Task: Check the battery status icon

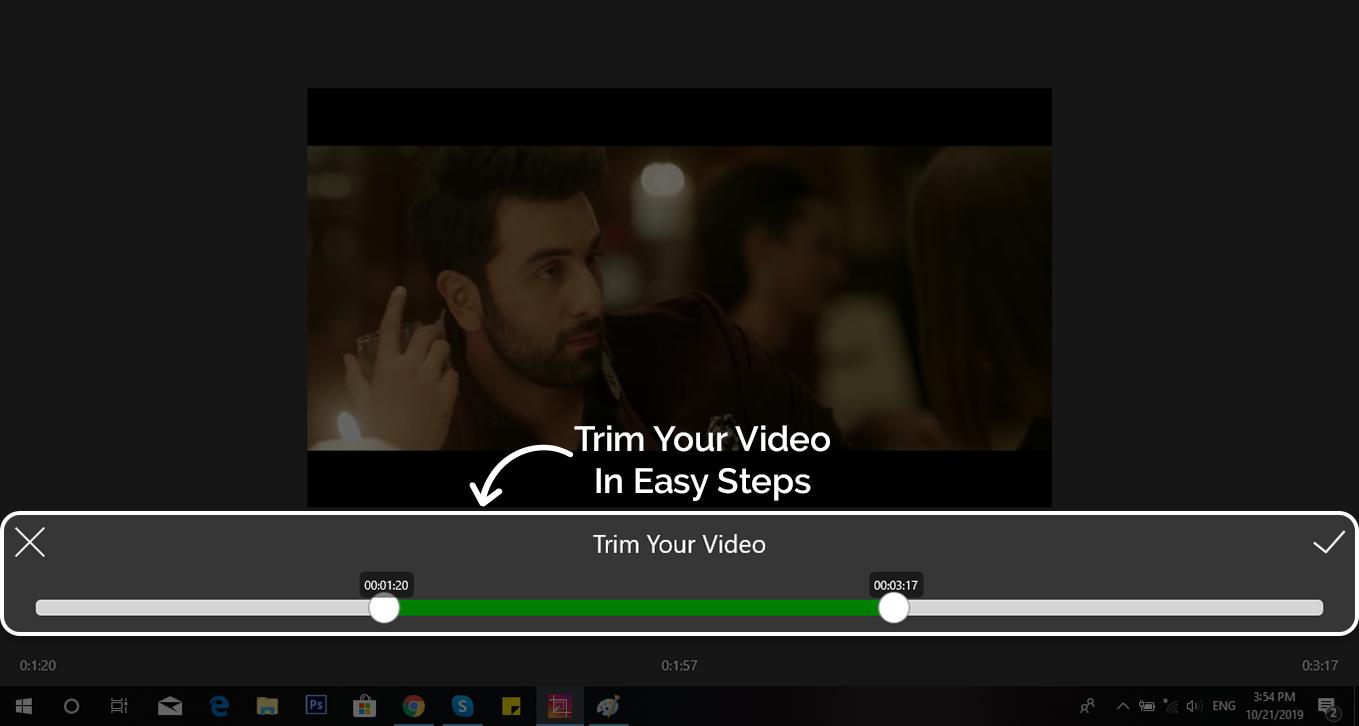Action: pos(1147,706)
